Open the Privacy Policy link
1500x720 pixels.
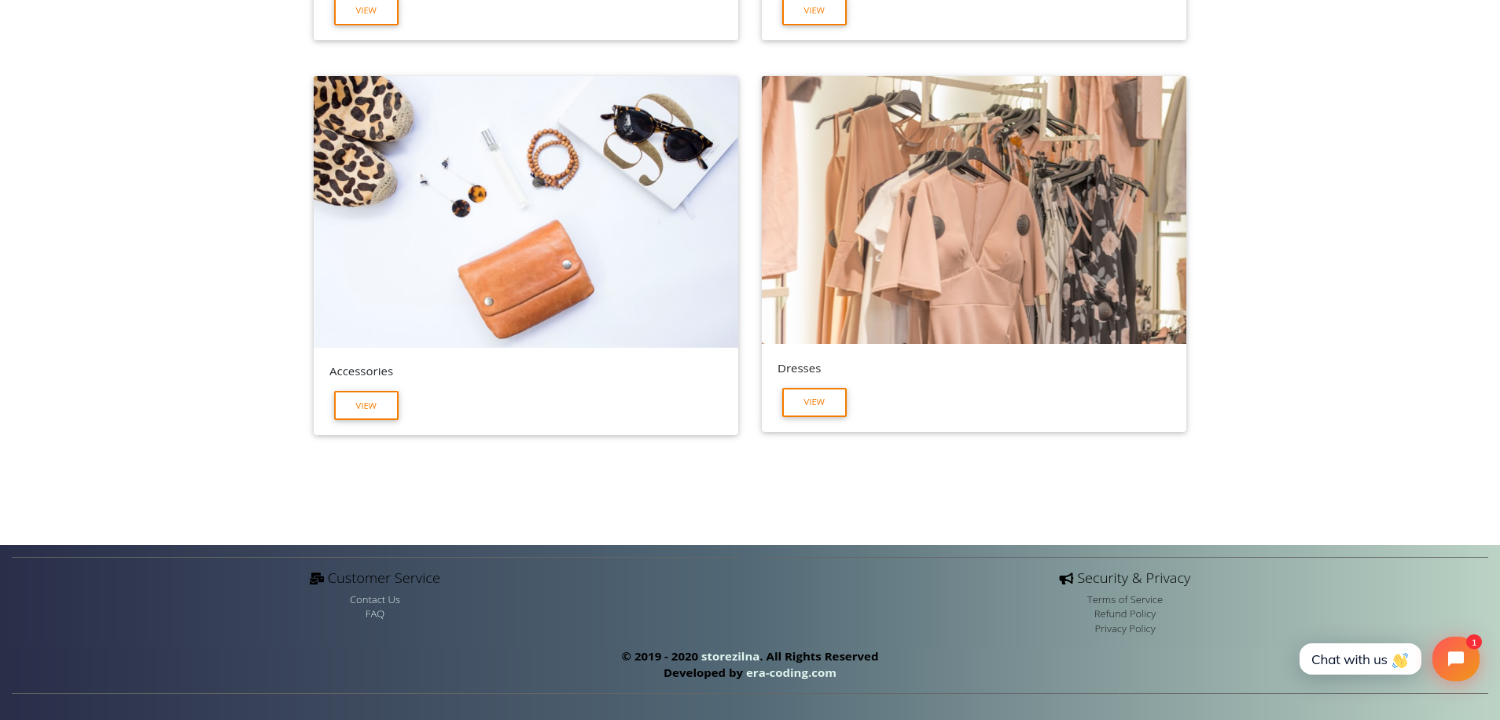1125,629
